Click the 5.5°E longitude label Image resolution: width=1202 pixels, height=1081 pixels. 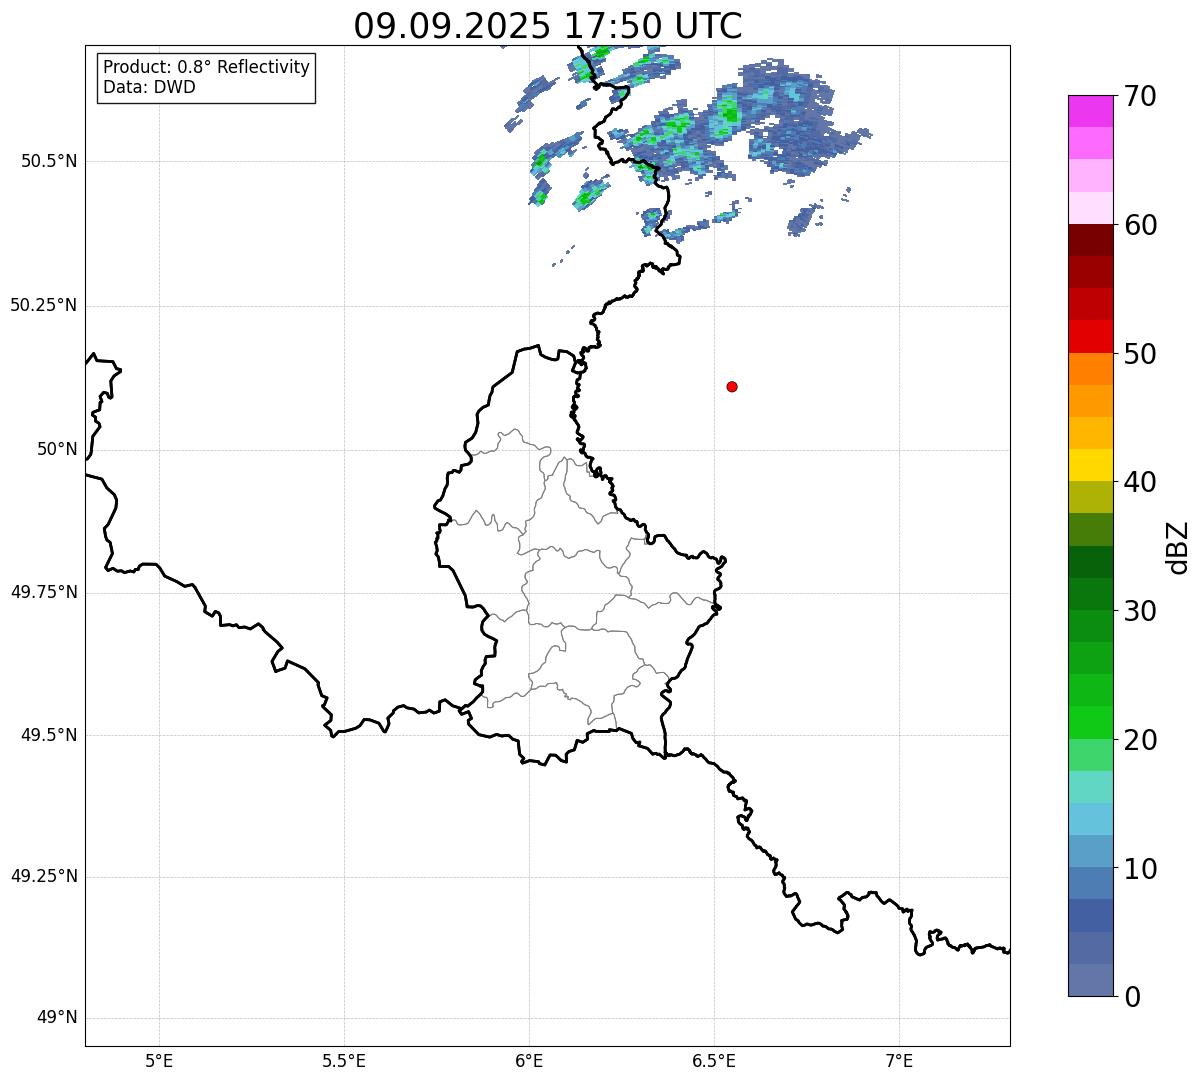(x=344, y=1060)
